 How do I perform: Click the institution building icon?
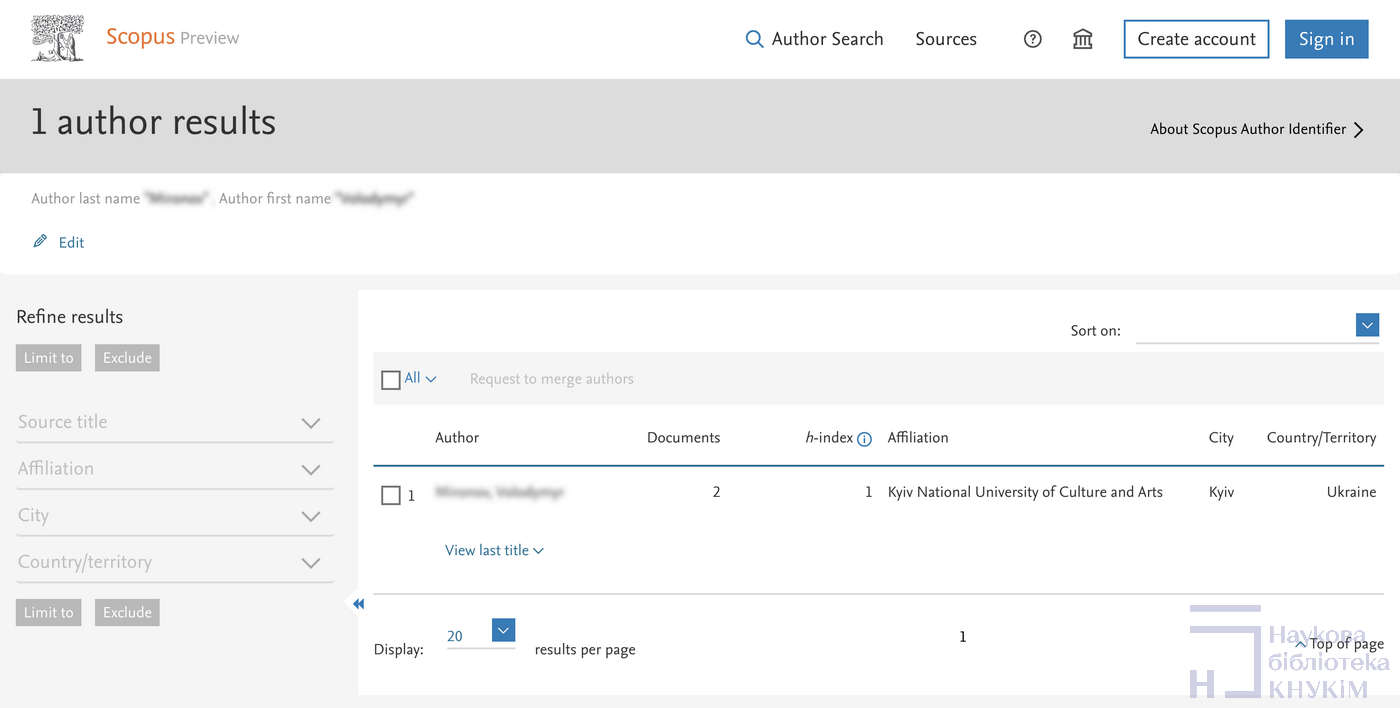click(x=1082, y=39)
